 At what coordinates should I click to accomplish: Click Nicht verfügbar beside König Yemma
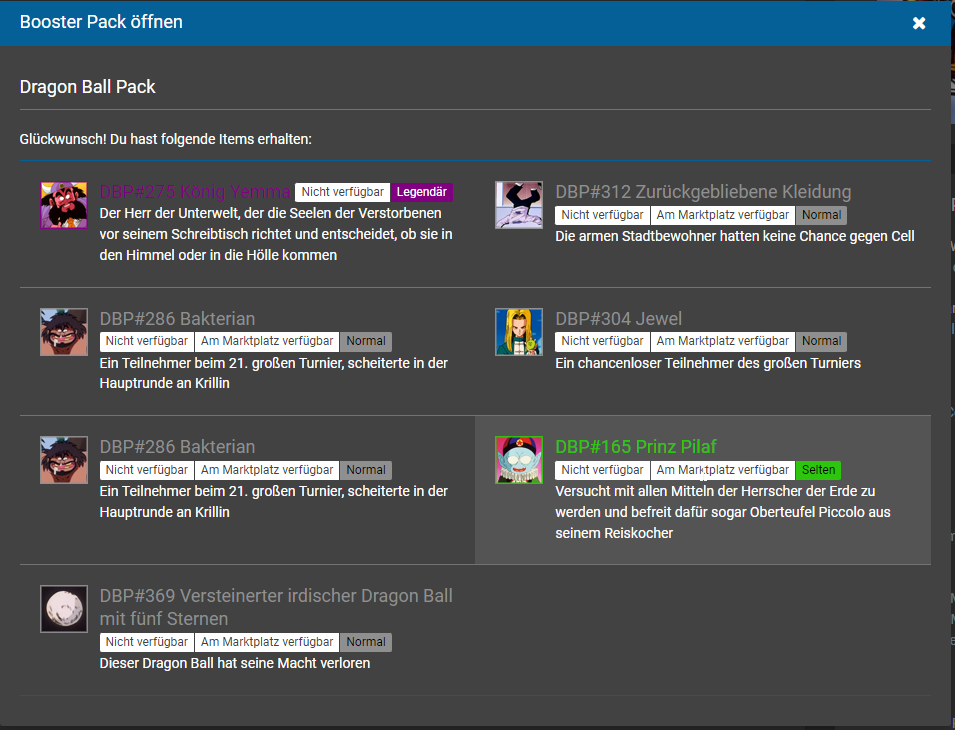(x=342, y=192)
